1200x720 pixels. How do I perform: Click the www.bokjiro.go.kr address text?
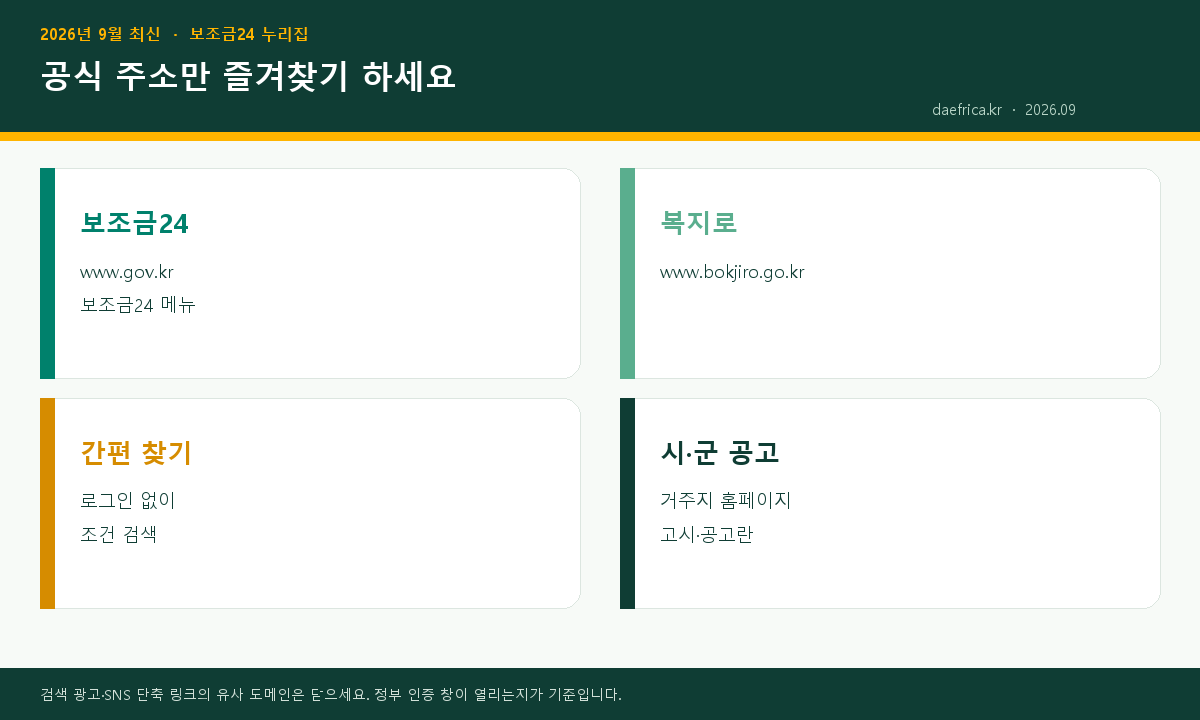click(x=732, y=272)
